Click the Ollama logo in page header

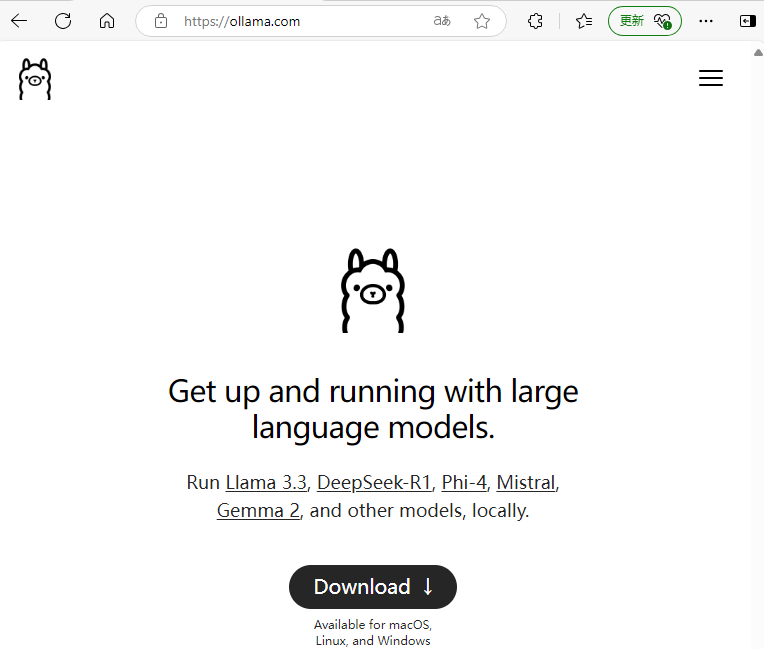coord(35,79)
